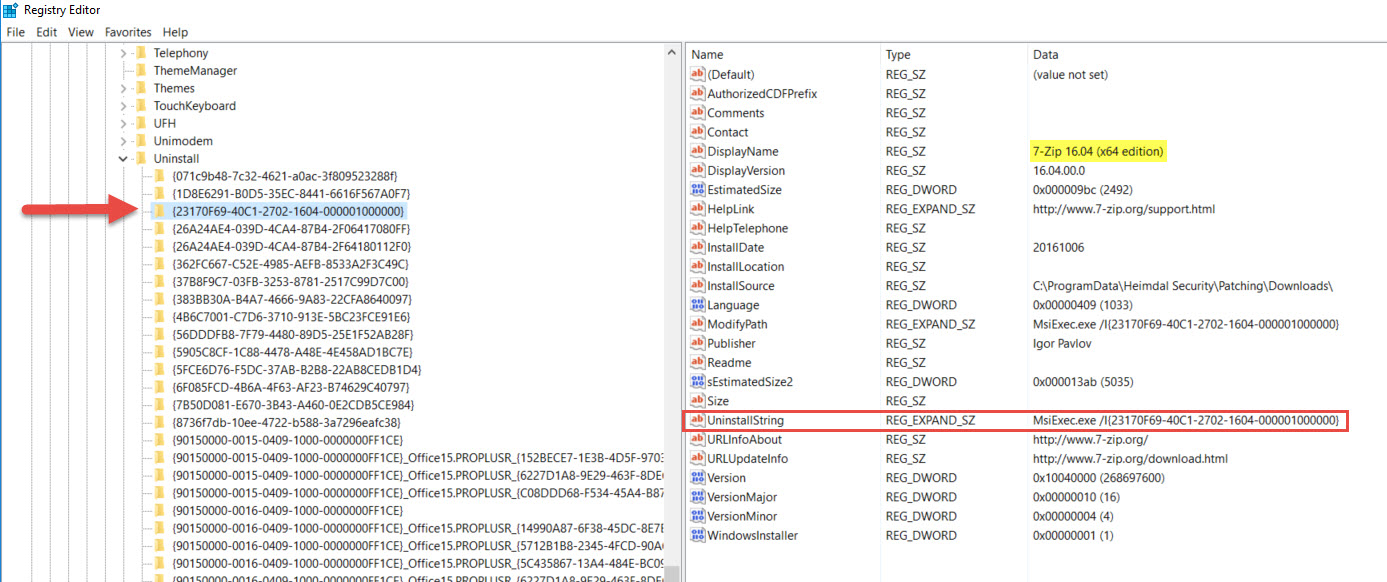The width and height of the screenshot is (1387, 582).
Task: Click folder icon of {8736f7db-10ee-4722-b588-3a7296eafc38}
Action: (x=160, y=423)
